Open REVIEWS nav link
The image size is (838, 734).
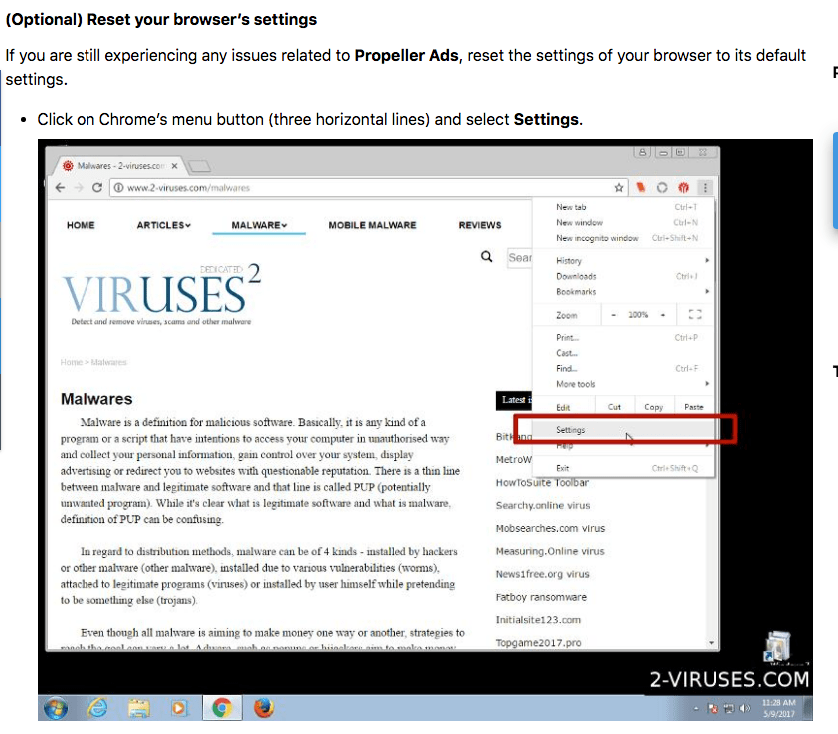480,225
